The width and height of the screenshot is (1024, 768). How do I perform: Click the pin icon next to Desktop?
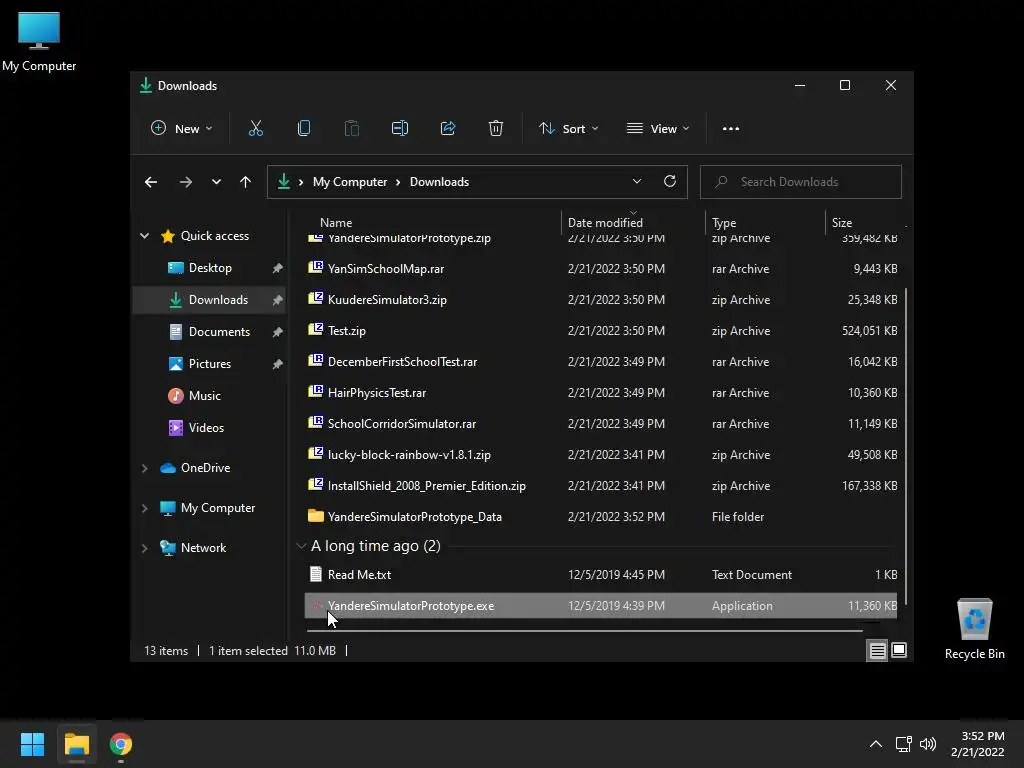pyautogui.click(x=277, y=268)
